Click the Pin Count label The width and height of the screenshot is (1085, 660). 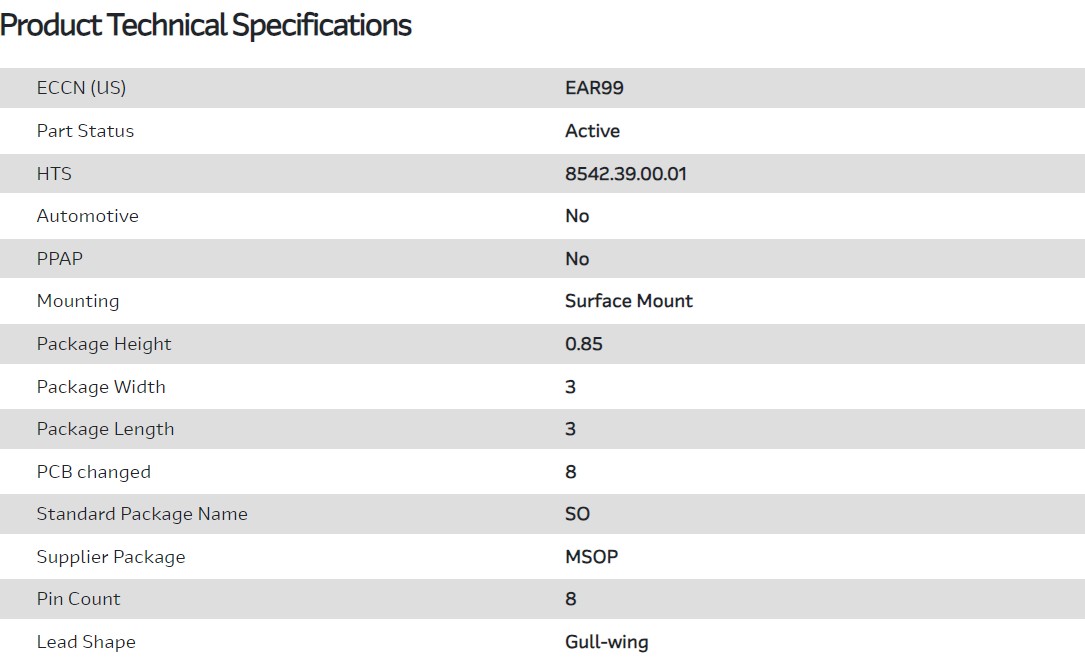point(78,599)
